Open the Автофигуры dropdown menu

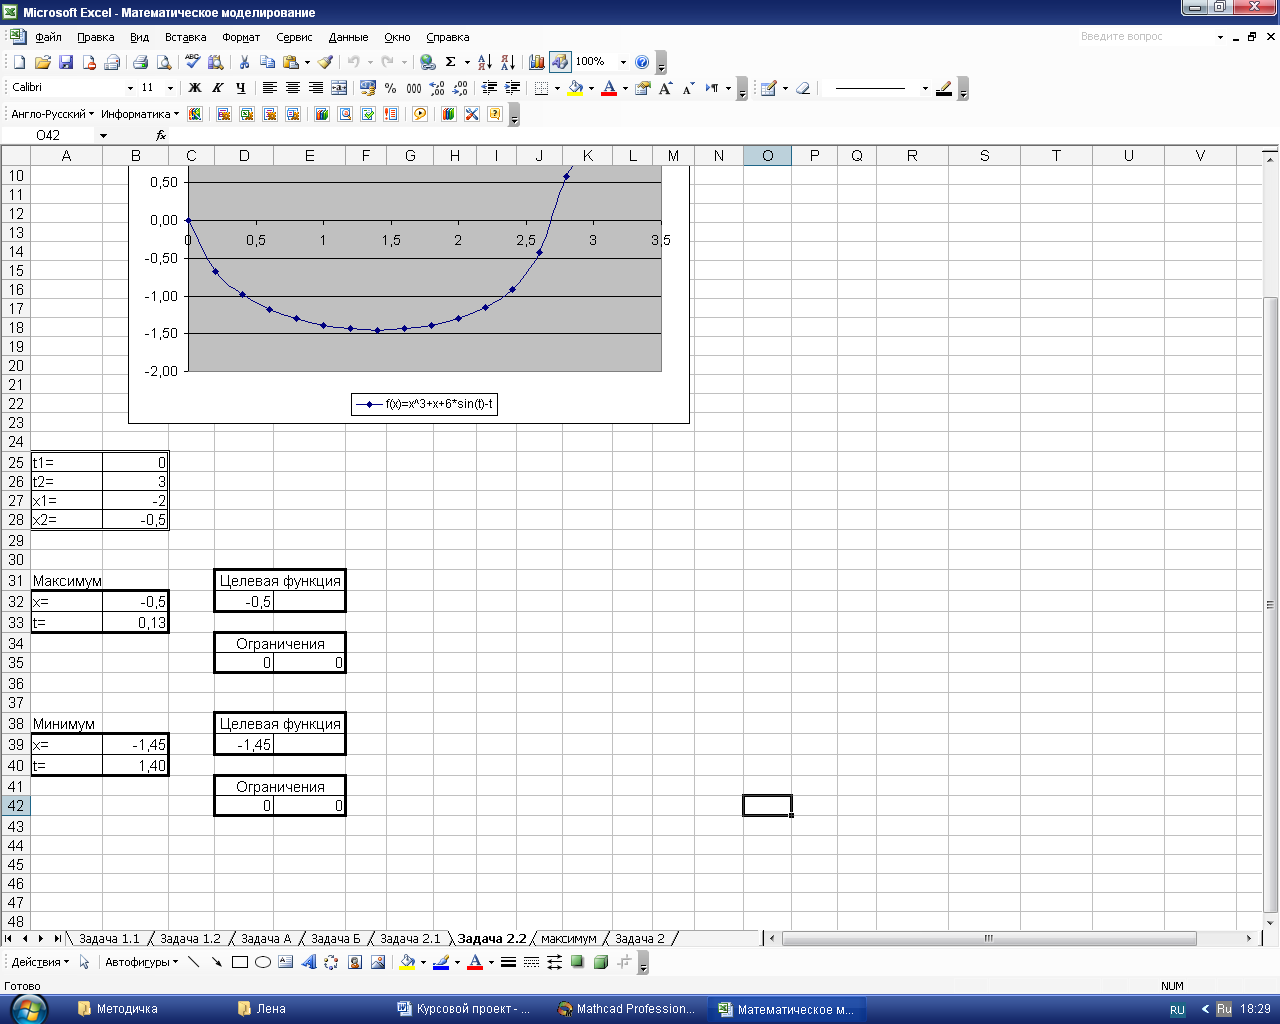tap(141, 962)
